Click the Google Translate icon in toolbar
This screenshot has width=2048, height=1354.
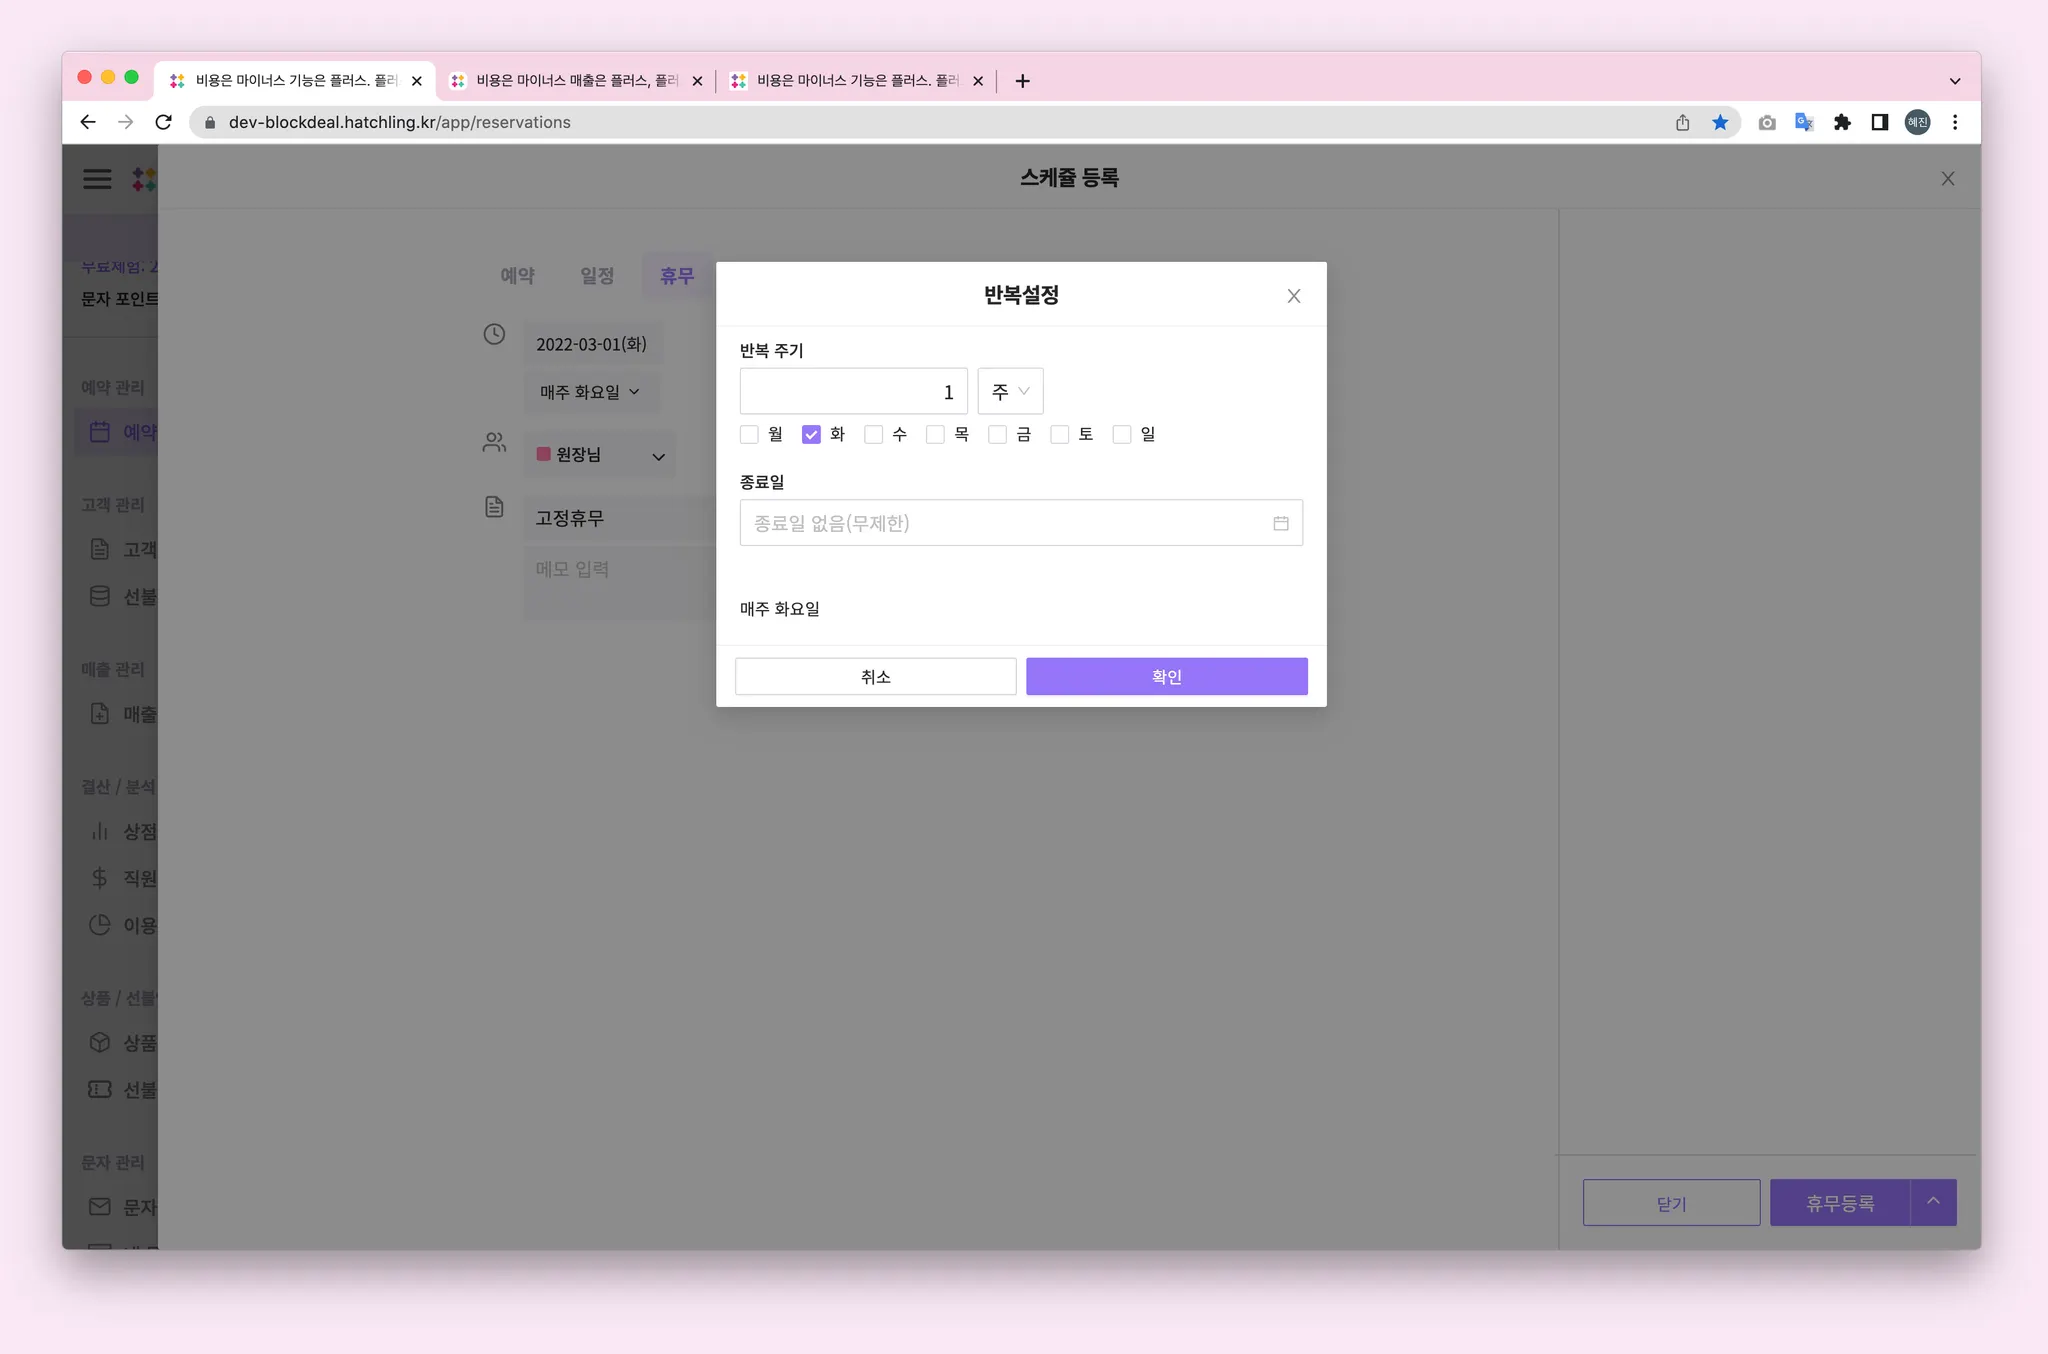click(1804, 122)
